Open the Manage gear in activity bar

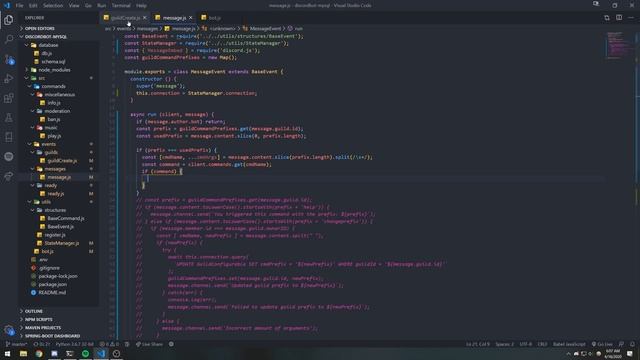(x=9, y=330)
